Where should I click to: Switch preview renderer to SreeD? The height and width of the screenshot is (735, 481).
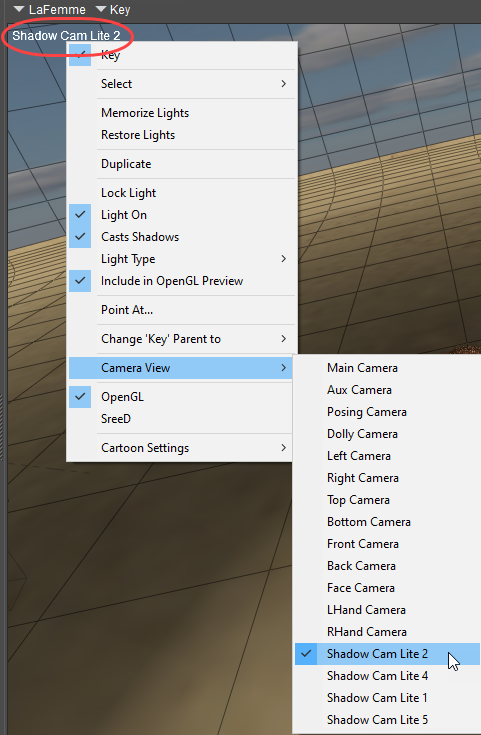click(116, 419)
